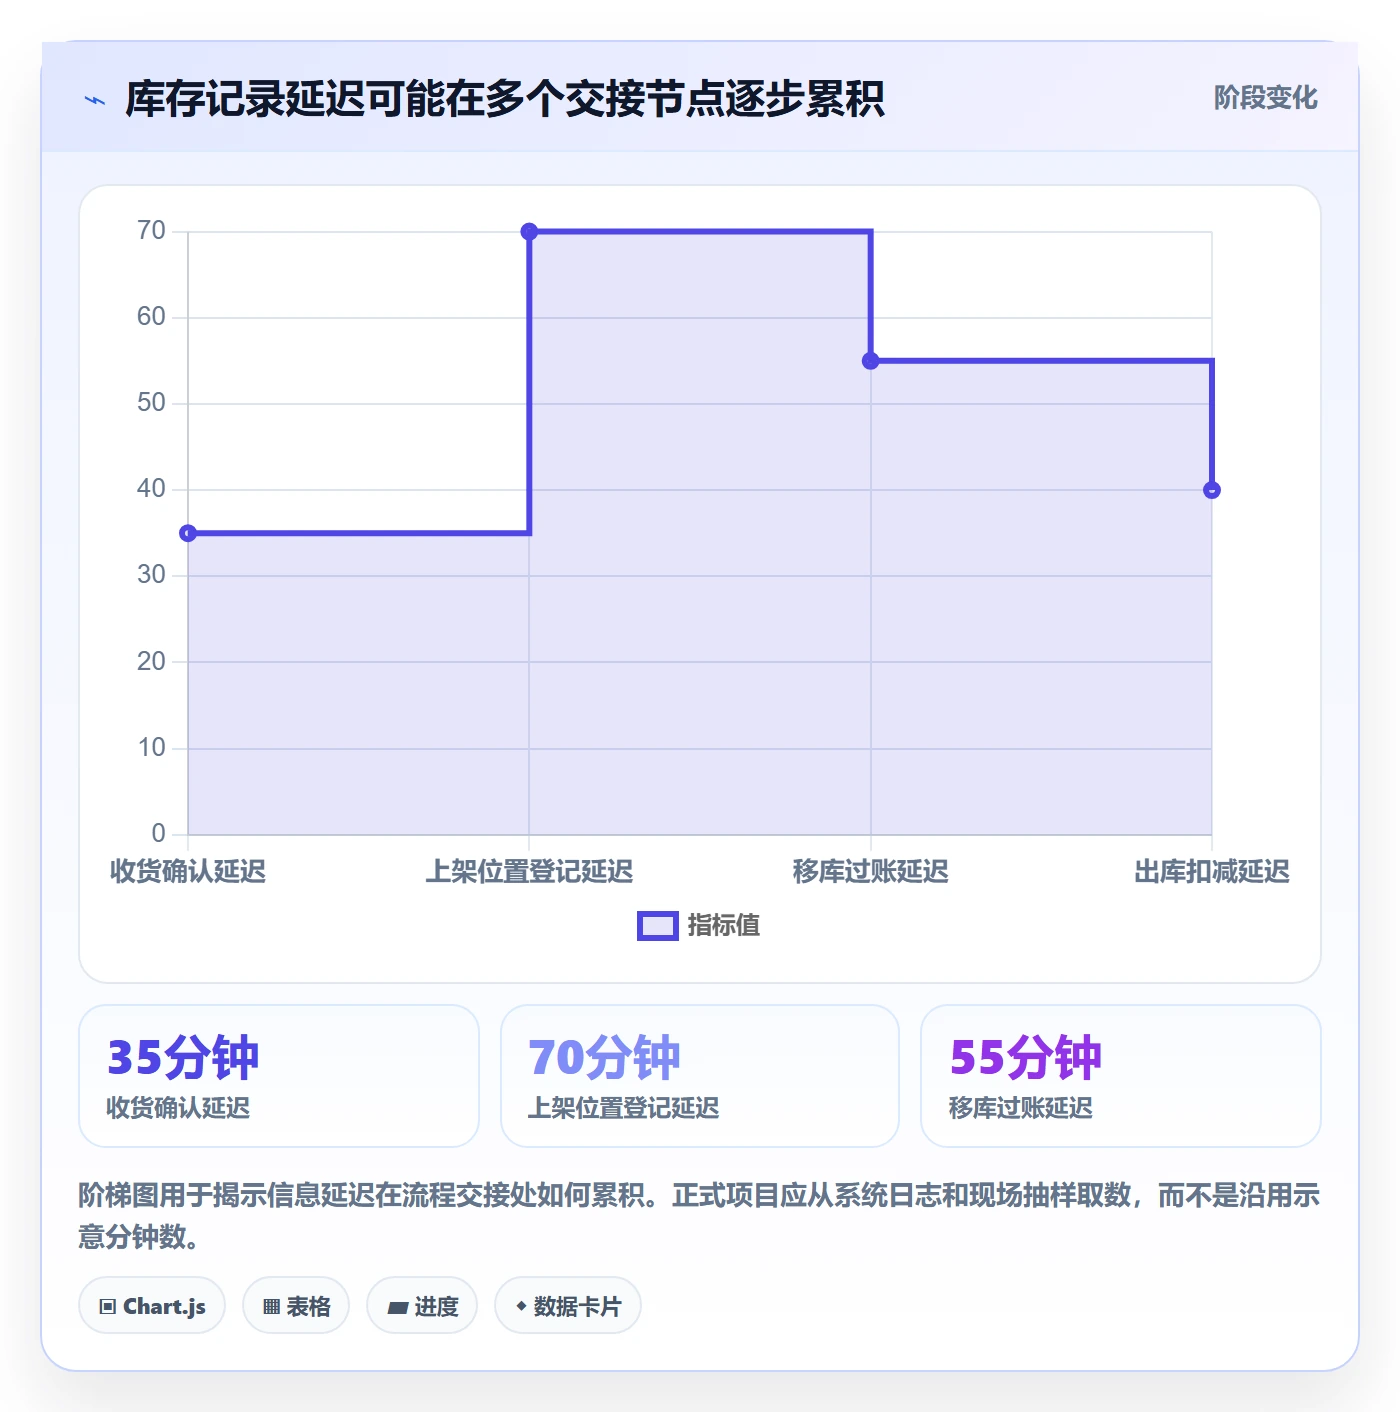Viewport: 1400px width, 1412px height.
Task: Click the grid icon in 表格 chip
Action: 271,1306
